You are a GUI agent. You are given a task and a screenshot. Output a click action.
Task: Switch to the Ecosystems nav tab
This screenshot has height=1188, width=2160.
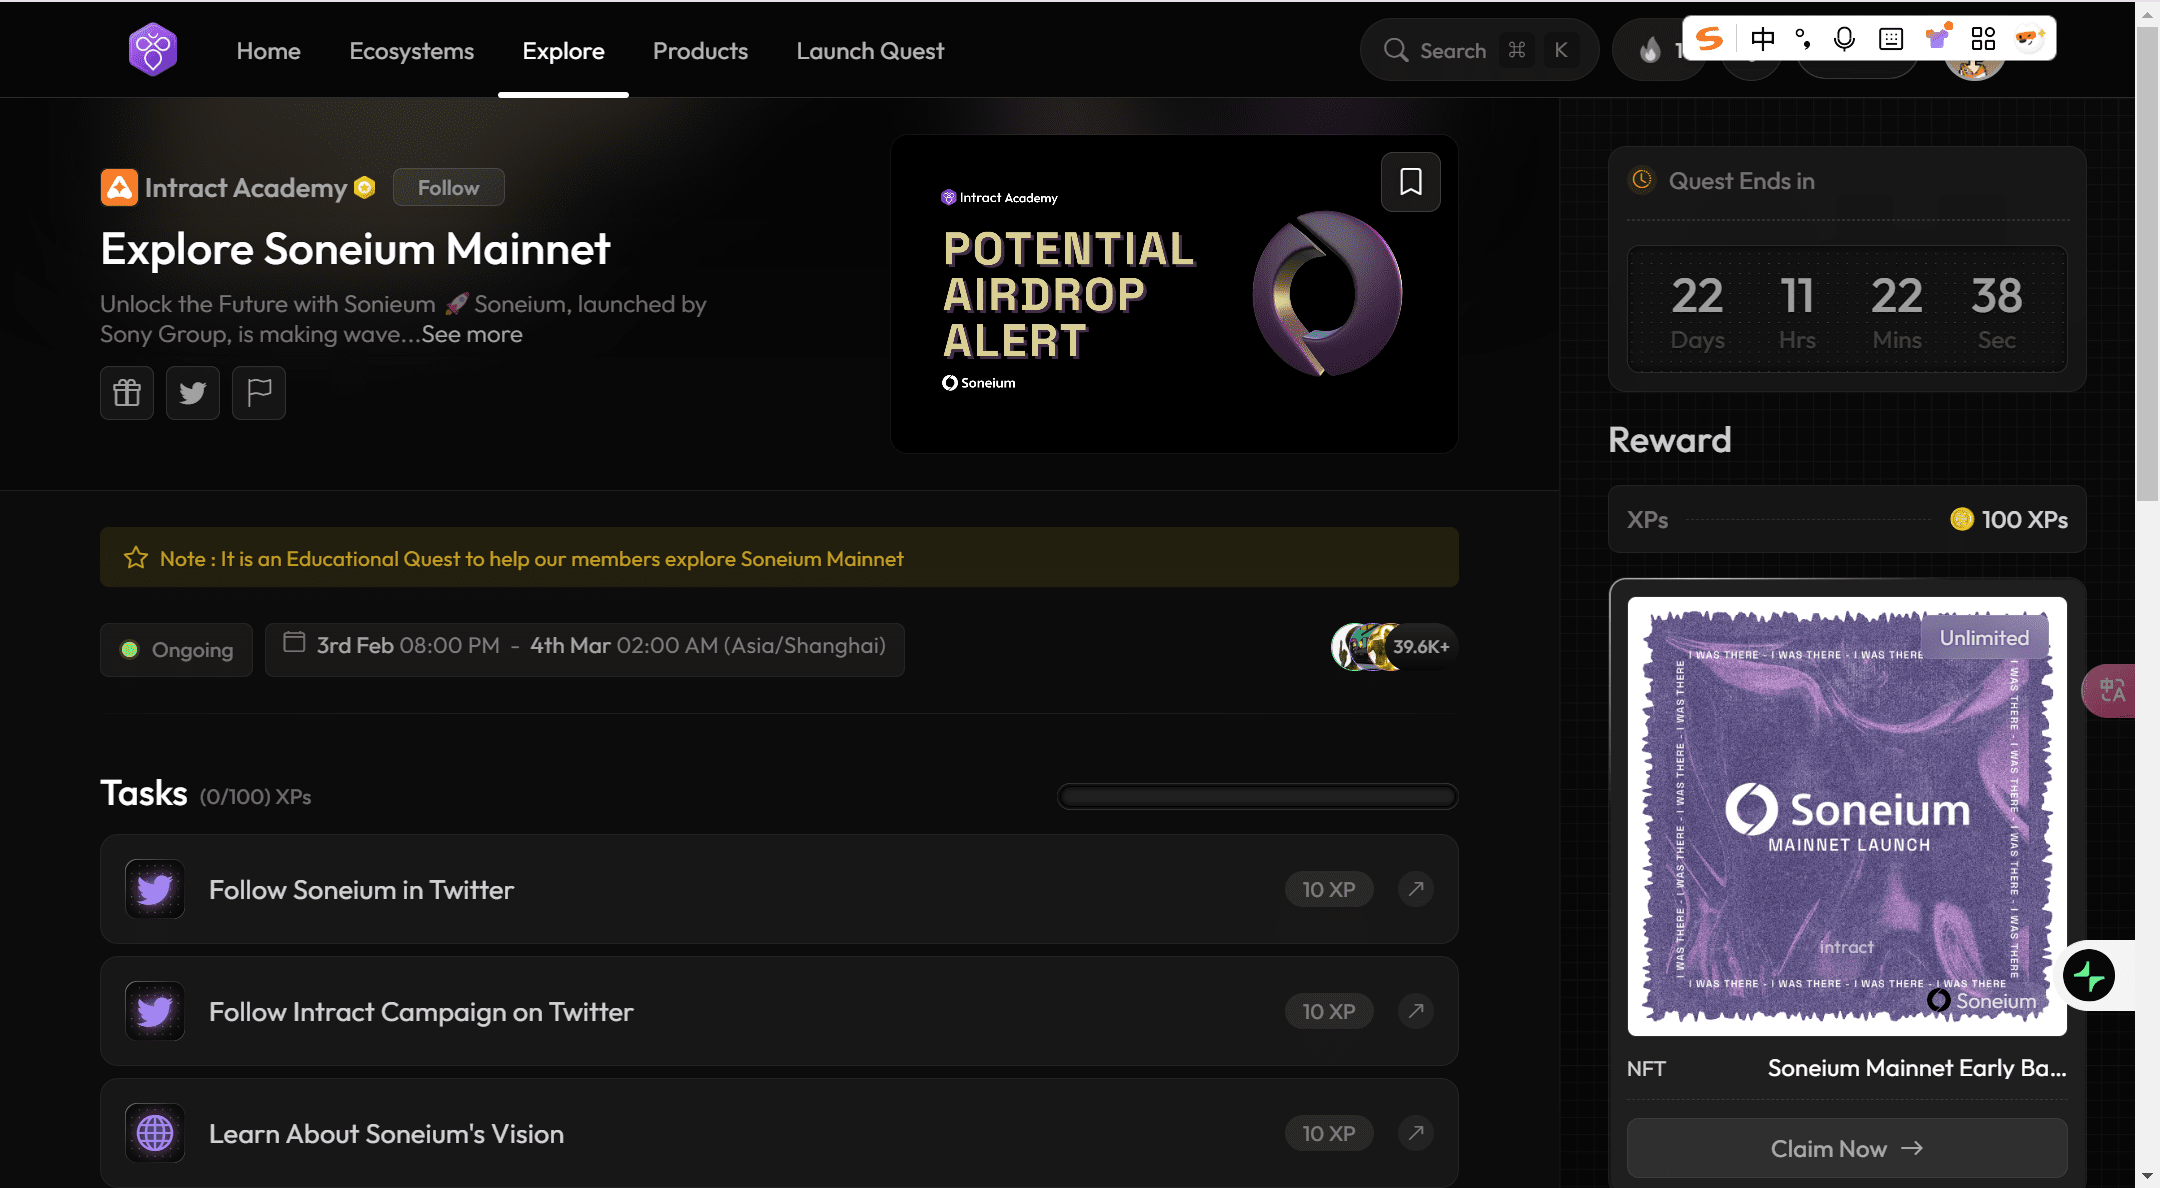click(x=411, y=51)
